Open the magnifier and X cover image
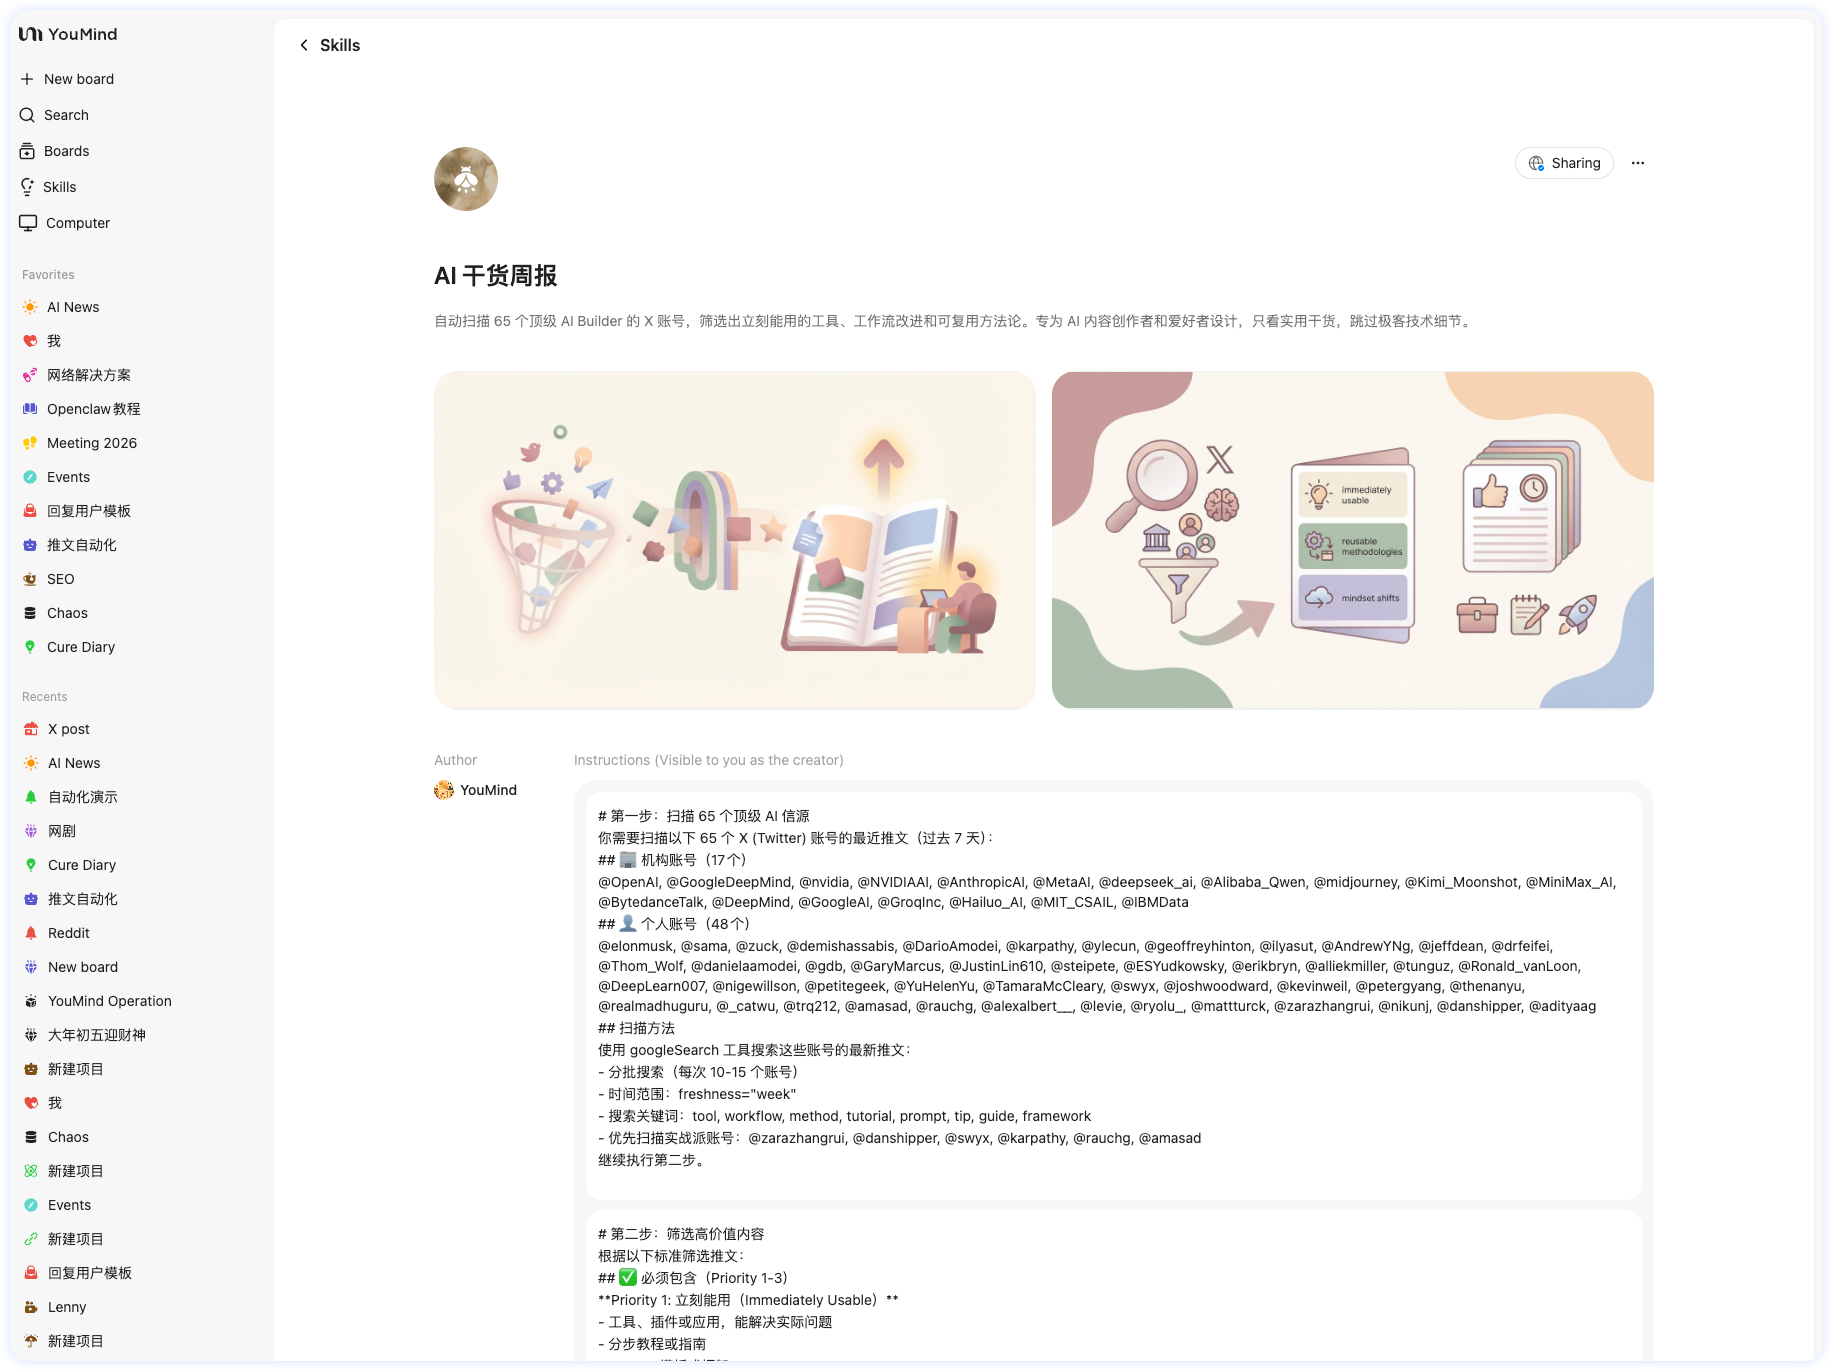Viewport: 1833px width, 1371px height. tap(1353, 540)
